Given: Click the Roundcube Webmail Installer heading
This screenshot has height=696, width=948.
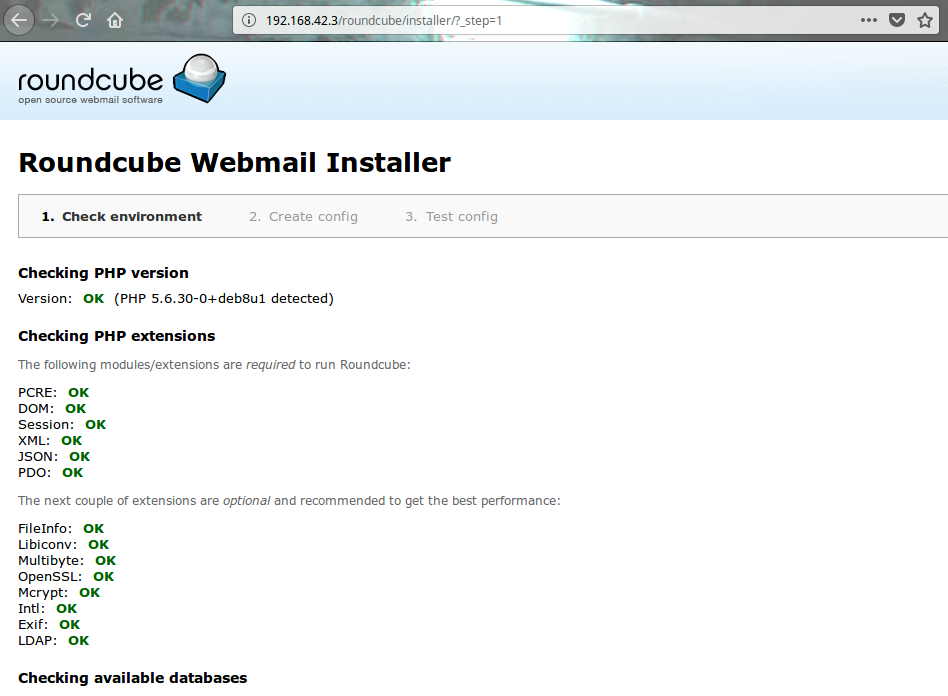Looking at the screenshot, I should pos(235,163).
